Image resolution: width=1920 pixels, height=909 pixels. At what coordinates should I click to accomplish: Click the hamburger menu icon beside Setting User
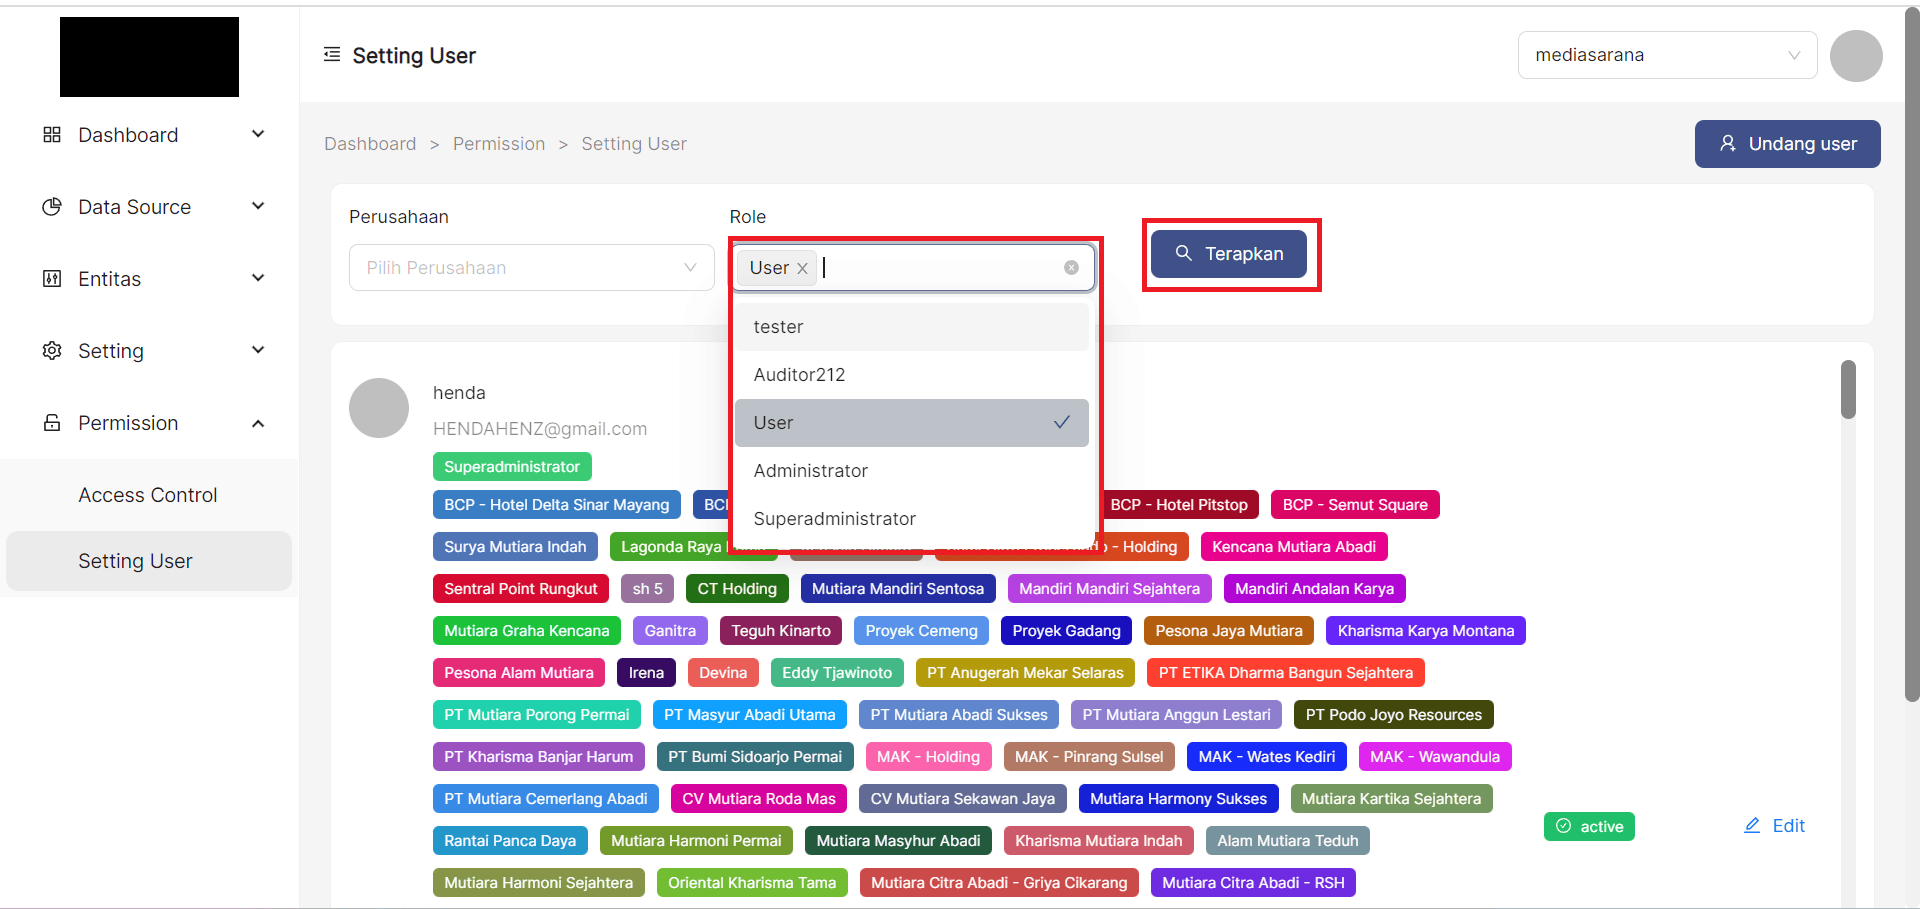click(332, 55)
